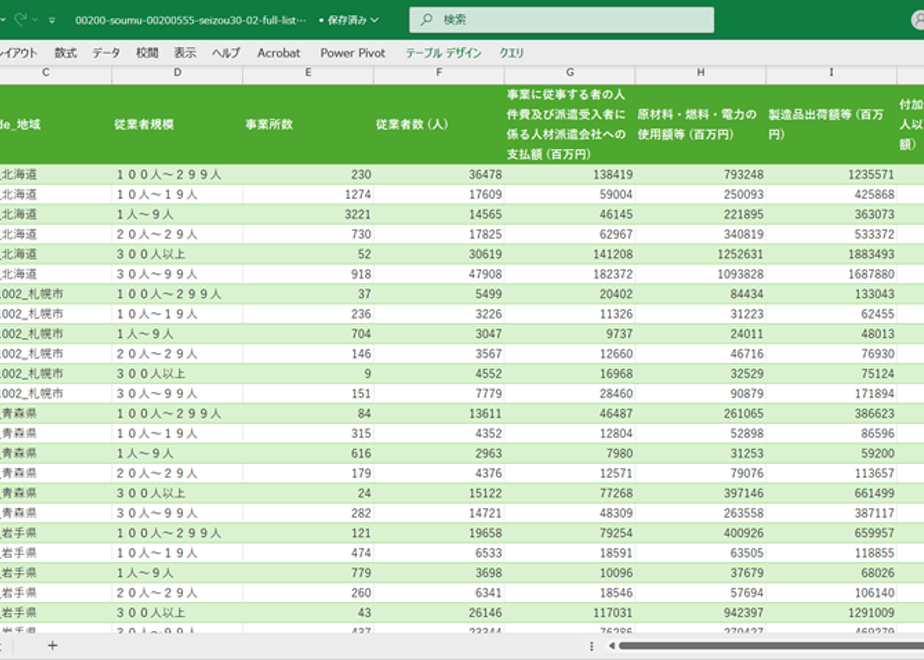924x660 pixels.
Task: Click the 人材派遣会社への支払額 header cell
Action: coord(570,124)
